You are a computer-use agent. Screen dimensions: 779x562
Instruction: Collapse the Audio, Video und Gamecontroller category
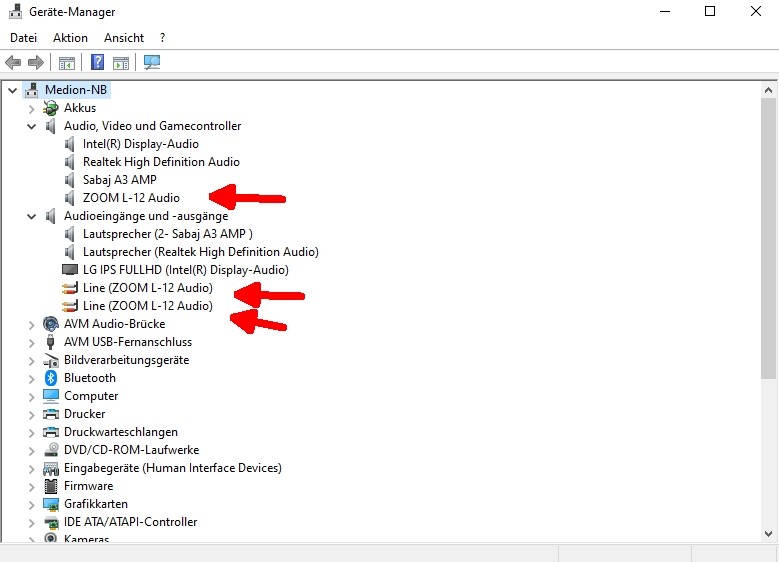(x=31, y=126)
